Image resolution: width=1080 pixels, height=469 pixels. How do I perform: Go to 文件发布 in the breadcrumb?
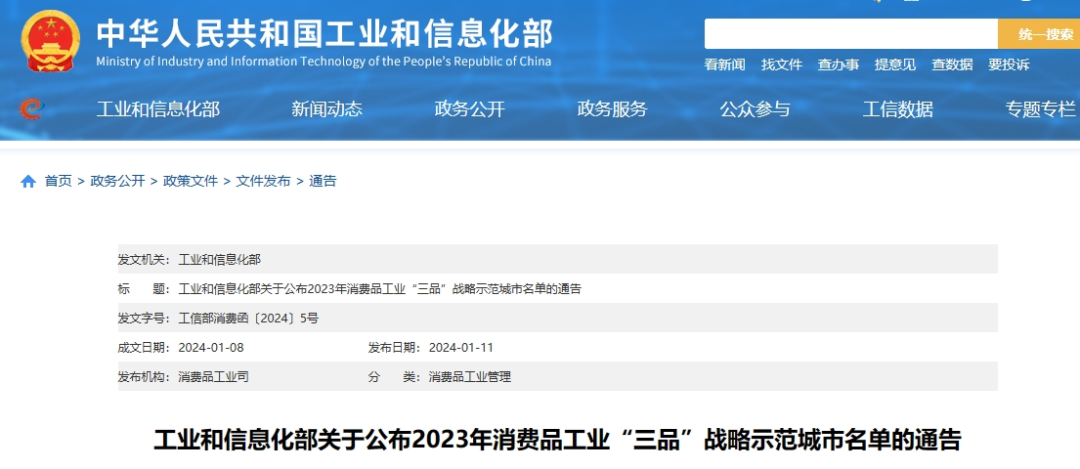coord(263,181)
